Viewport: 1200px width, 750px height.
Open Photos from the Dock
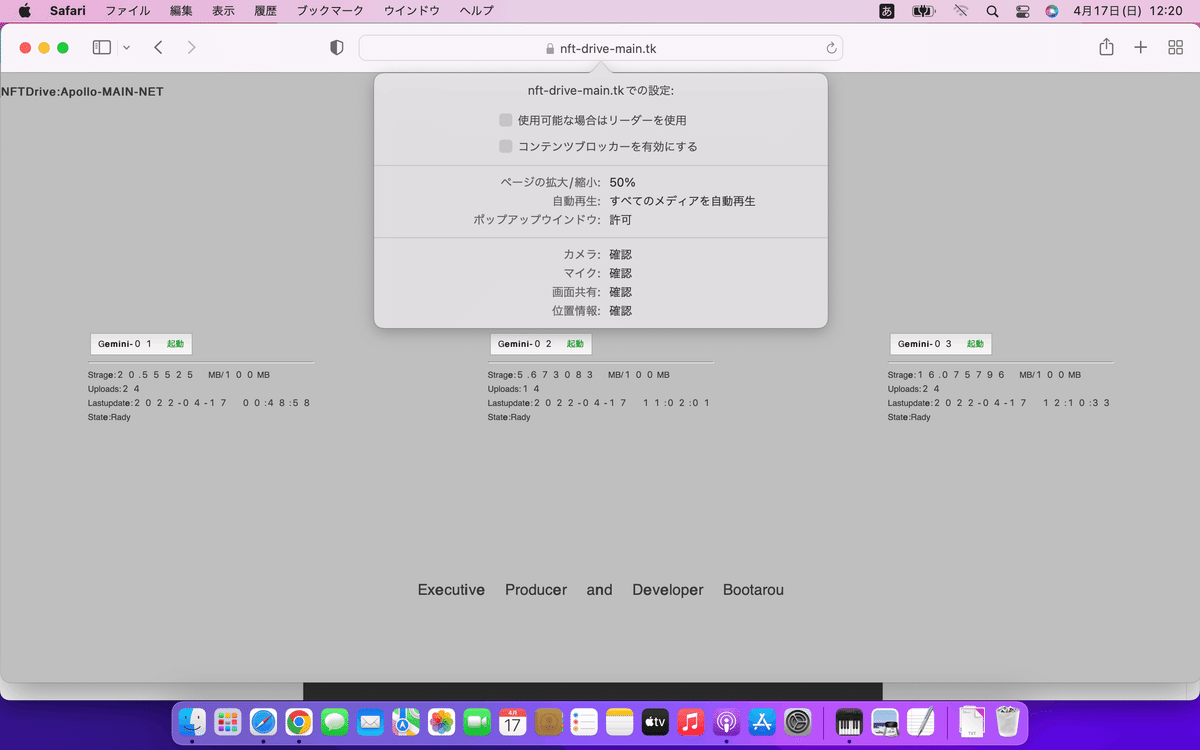pyautogui.click(x=442, y=721)
